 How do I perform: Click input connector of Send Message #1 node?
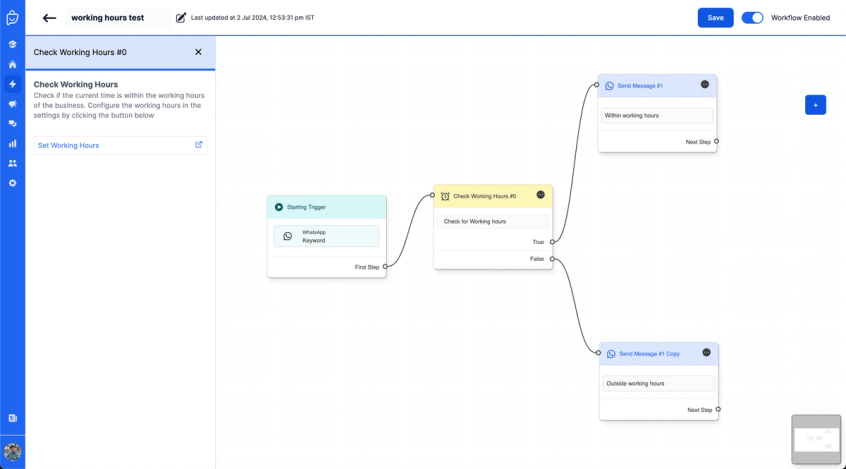[x=596, y=85]
